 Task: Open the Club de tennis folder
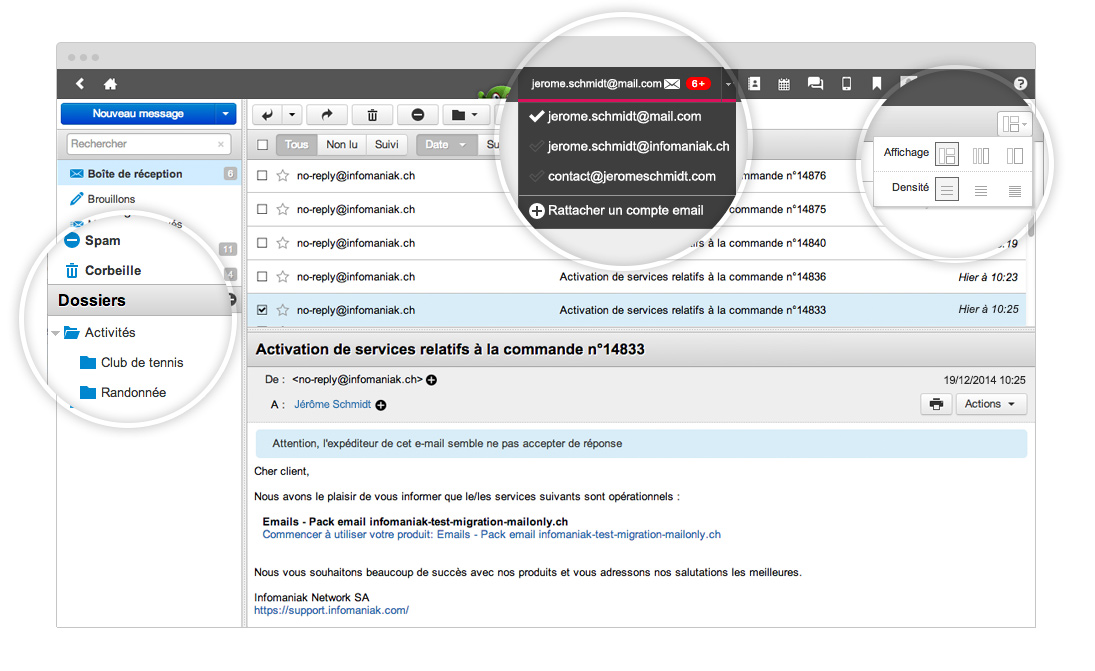click(141, 362)
